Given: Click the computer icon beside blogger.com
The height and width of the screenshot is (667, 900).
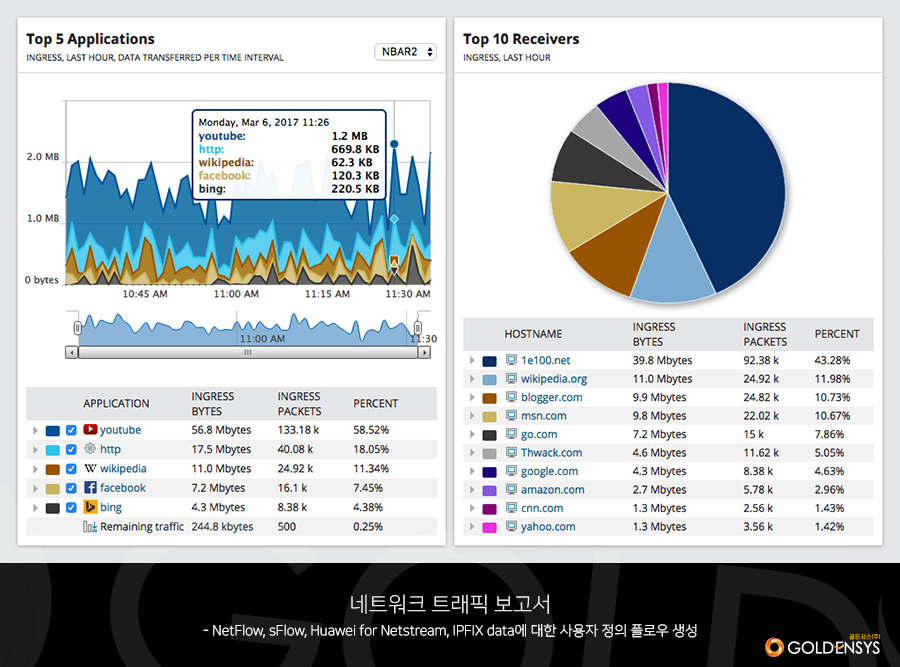Looking at the screenshot, I should (x=511, y=397).
